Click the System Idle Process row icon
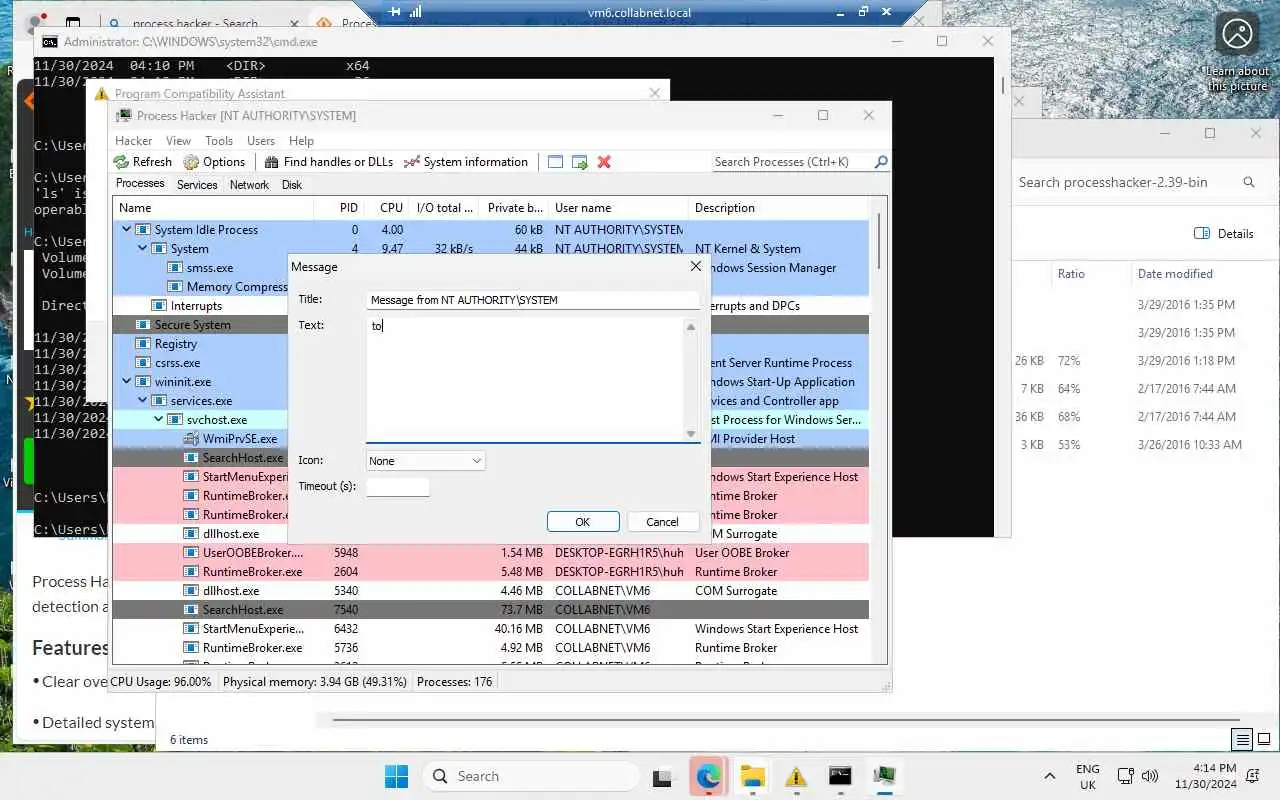Image resolution: width=1280 pixels, height=800 pixels. click(x=142, y=230)
